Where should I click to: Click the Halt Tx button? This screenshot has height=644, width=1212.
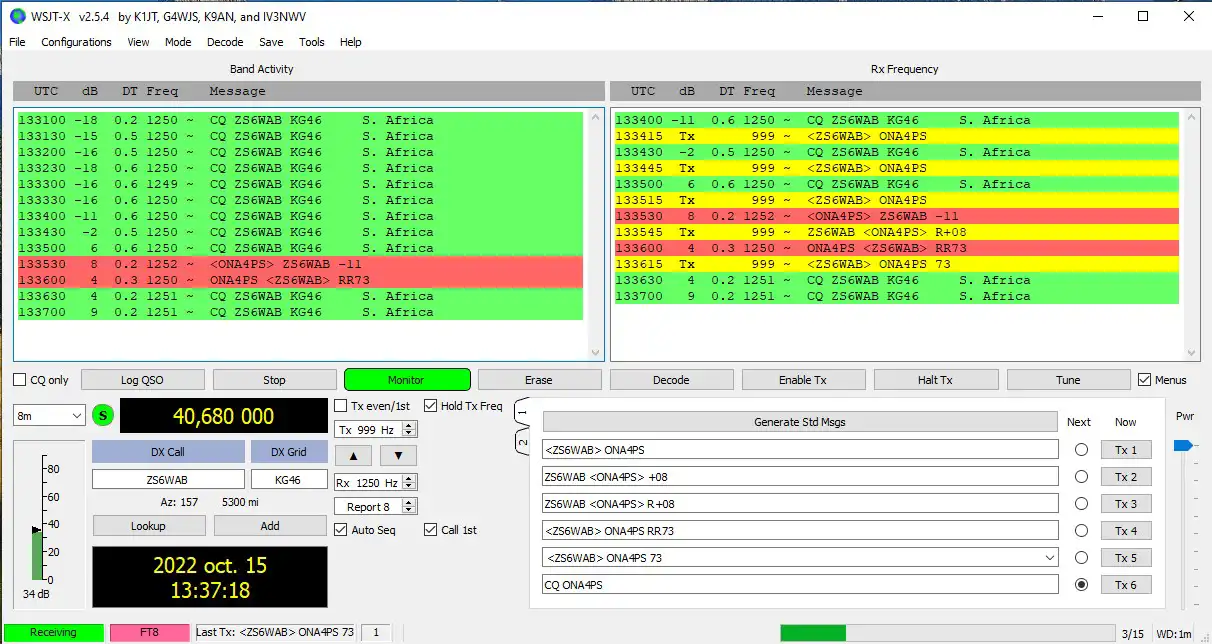[x=935, y=380]
